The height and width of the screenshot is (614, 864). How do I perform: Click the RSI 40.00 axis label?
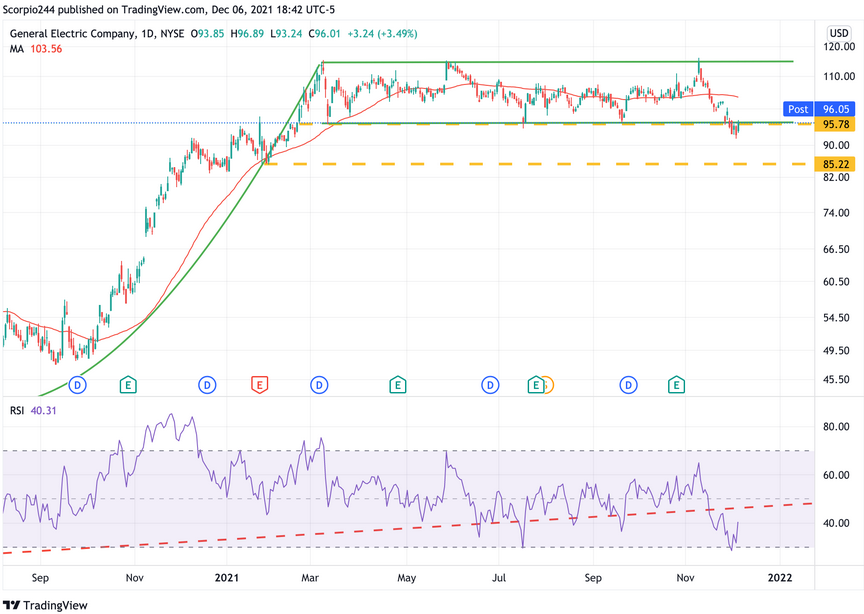(x=836, y=523)
